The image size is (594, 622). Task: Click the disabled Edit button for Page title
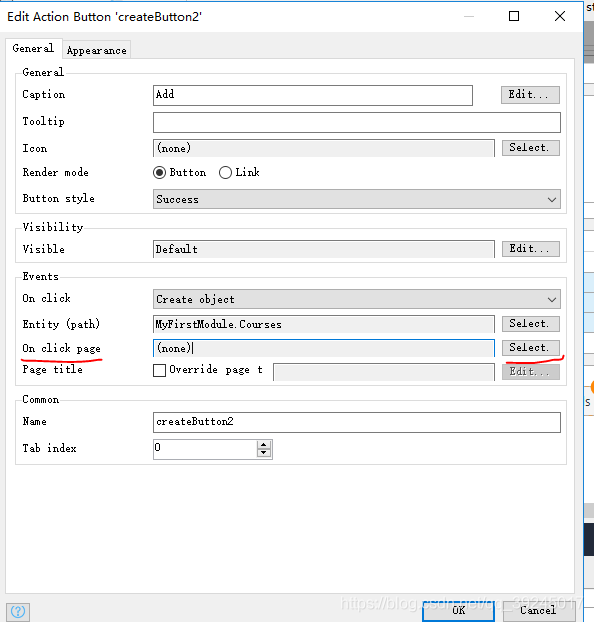[531, 372]
